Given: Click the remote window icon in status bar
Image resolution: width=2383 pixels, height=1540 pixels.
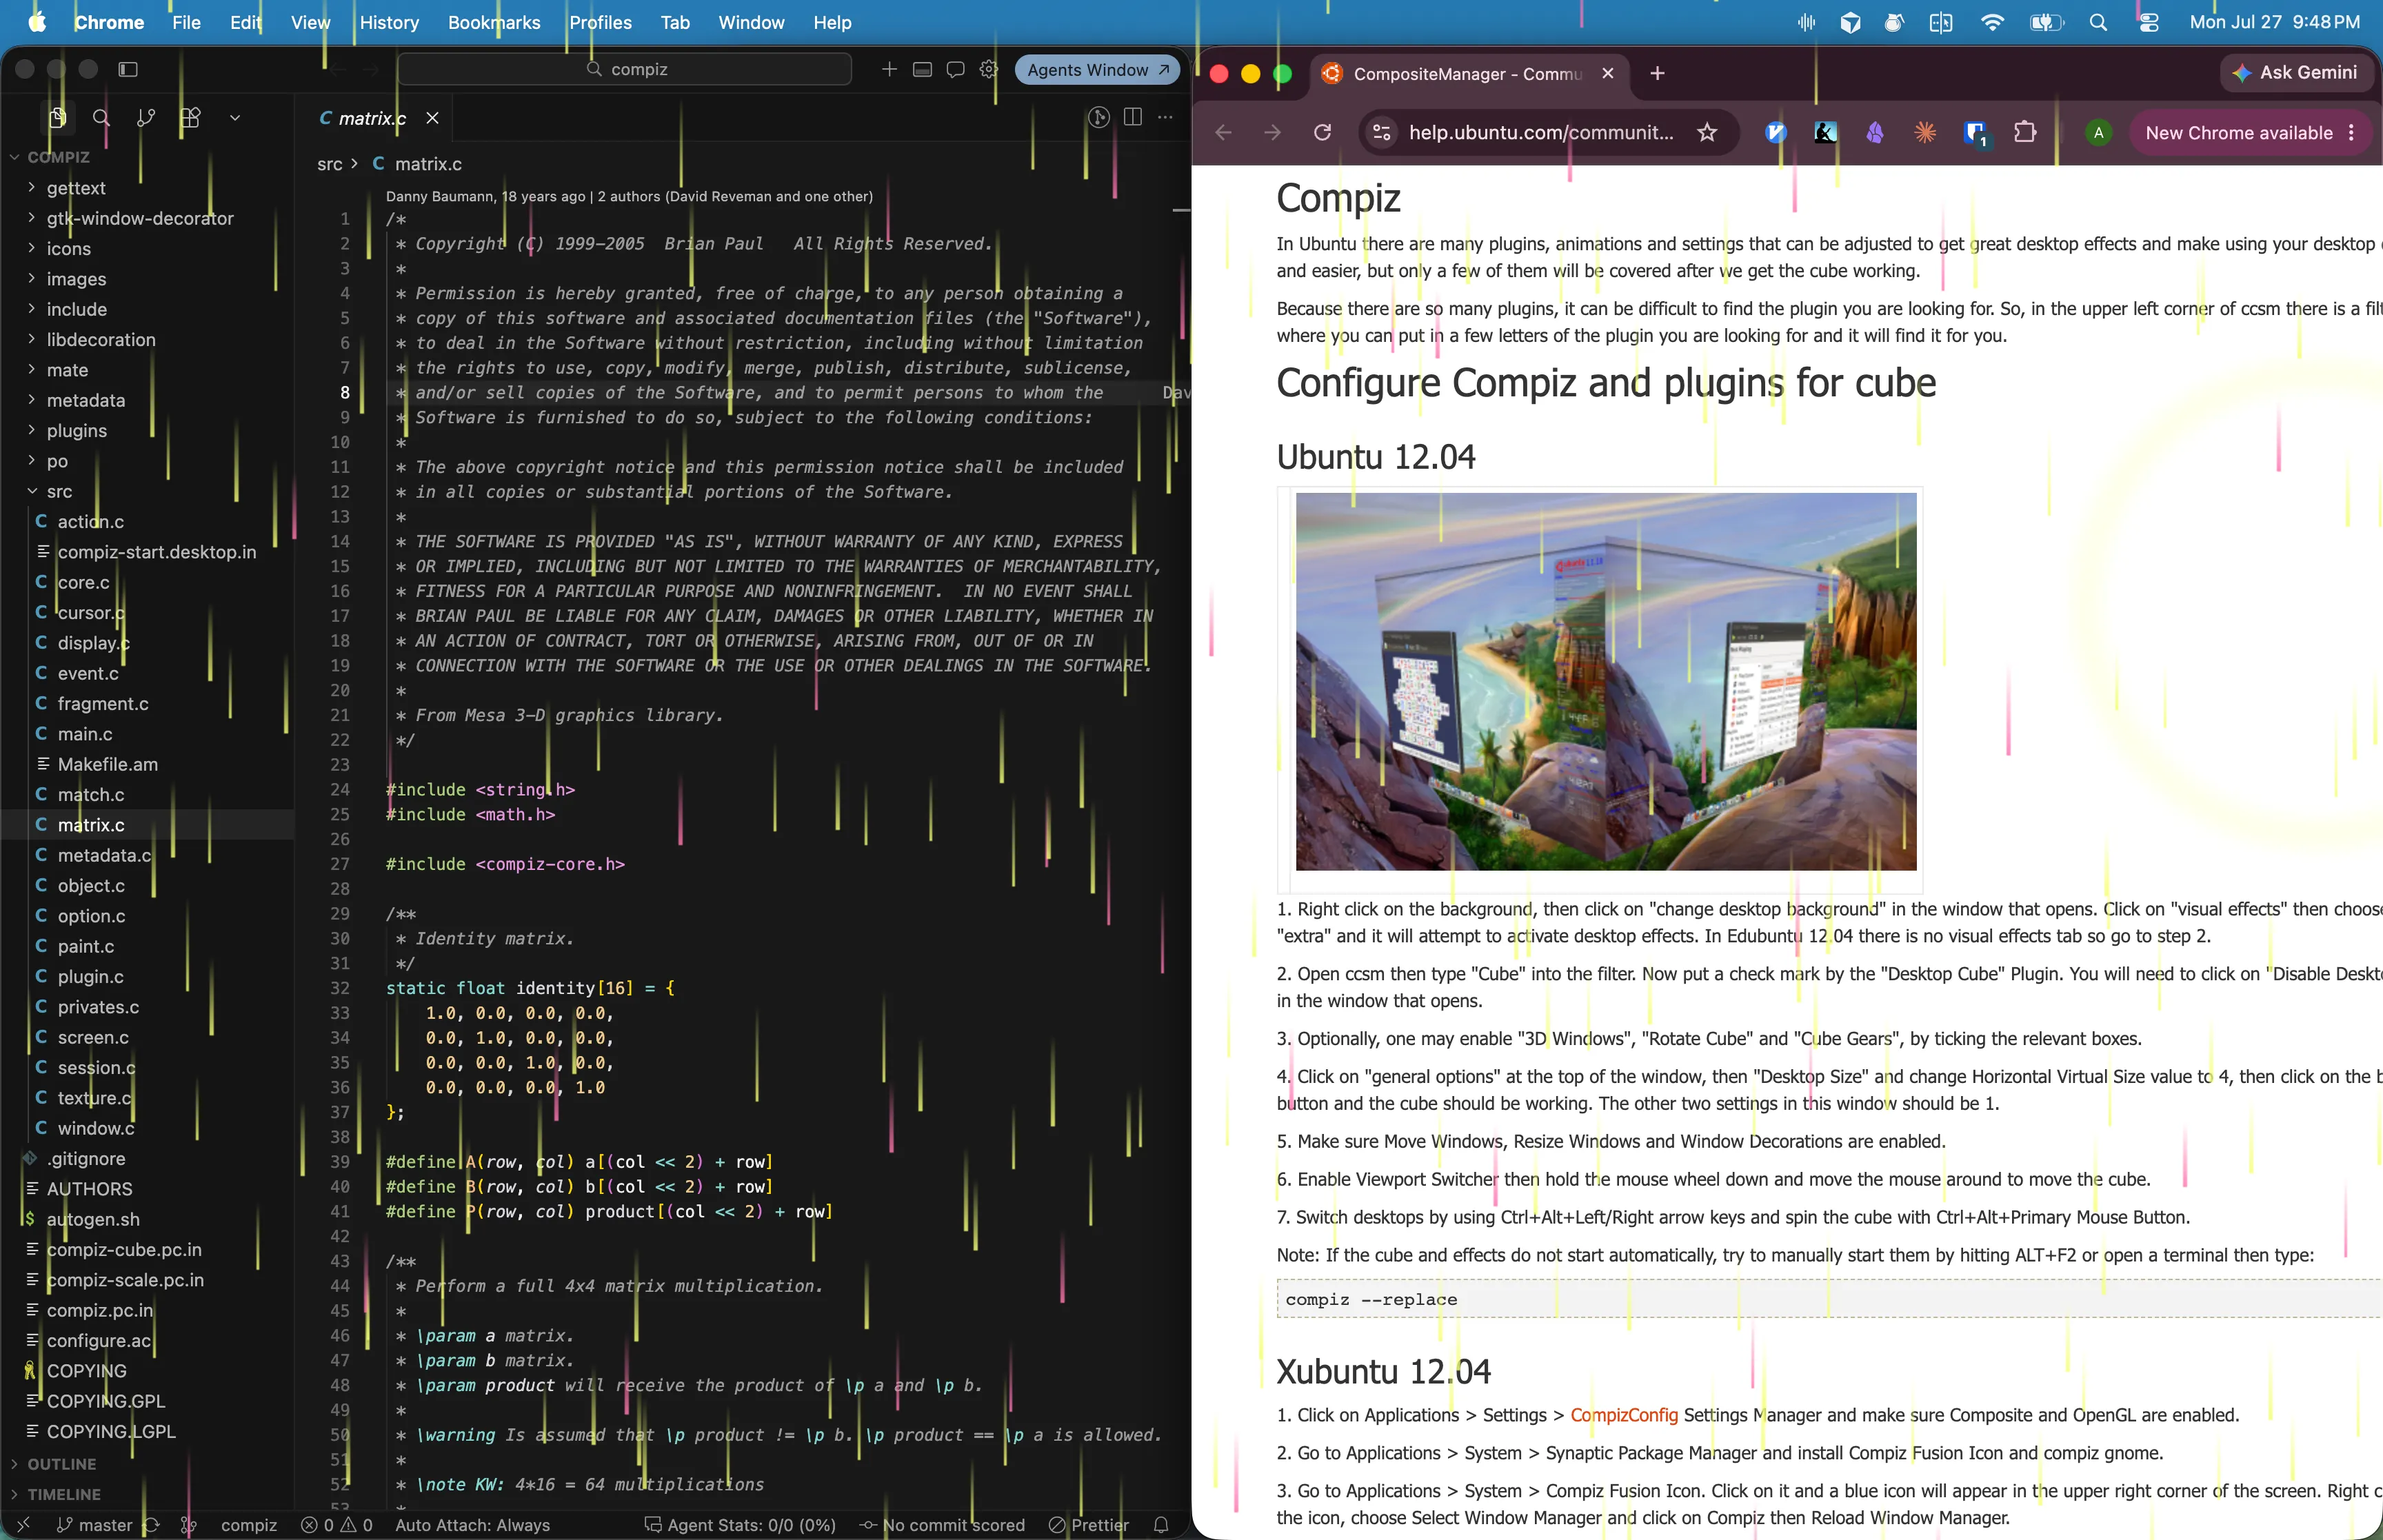Looking at the screenshot, I should (x=24, y=1525).
